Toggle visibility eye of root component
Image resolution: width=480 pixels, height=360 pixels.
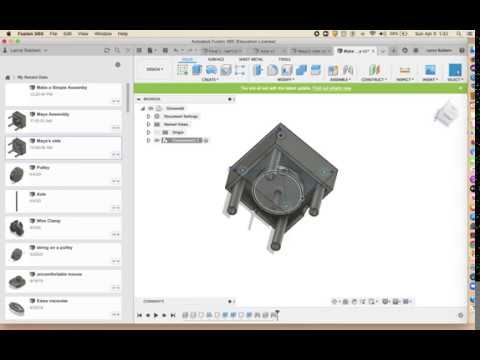151,108
